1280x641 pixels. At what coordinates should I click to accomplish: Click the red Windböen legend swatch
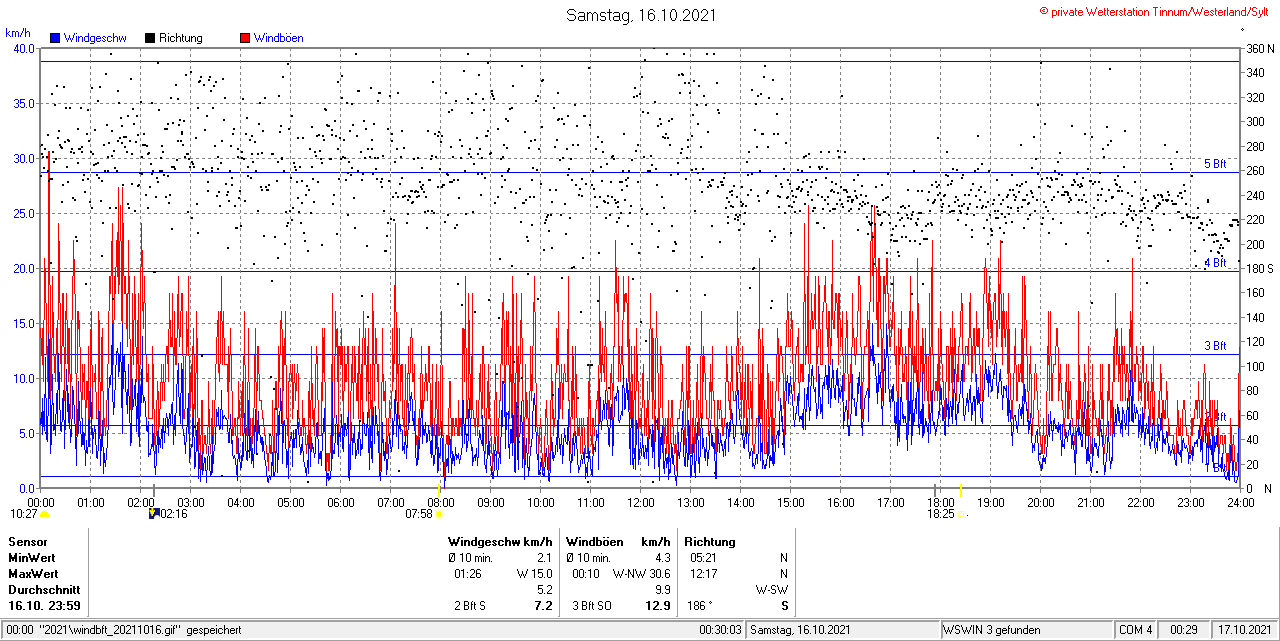245,38
